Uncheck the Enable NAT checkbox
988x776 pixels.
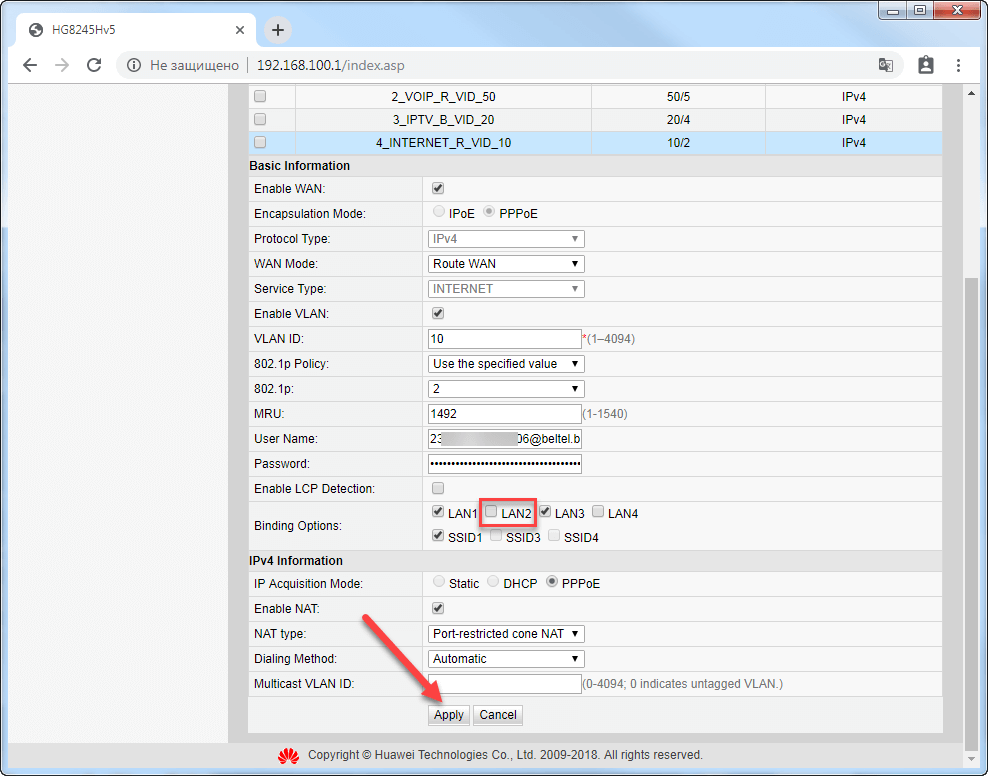point(437,608)
